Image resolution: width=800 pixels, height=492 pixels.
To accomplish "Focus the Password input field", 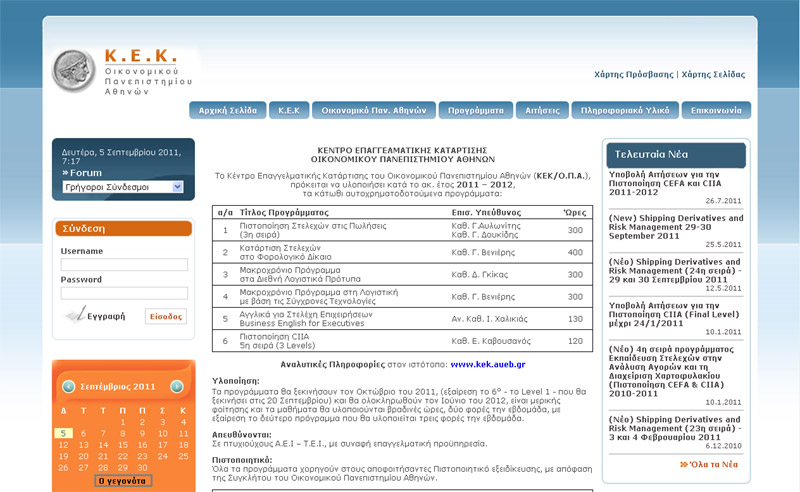I will click(x=124, y=293).
